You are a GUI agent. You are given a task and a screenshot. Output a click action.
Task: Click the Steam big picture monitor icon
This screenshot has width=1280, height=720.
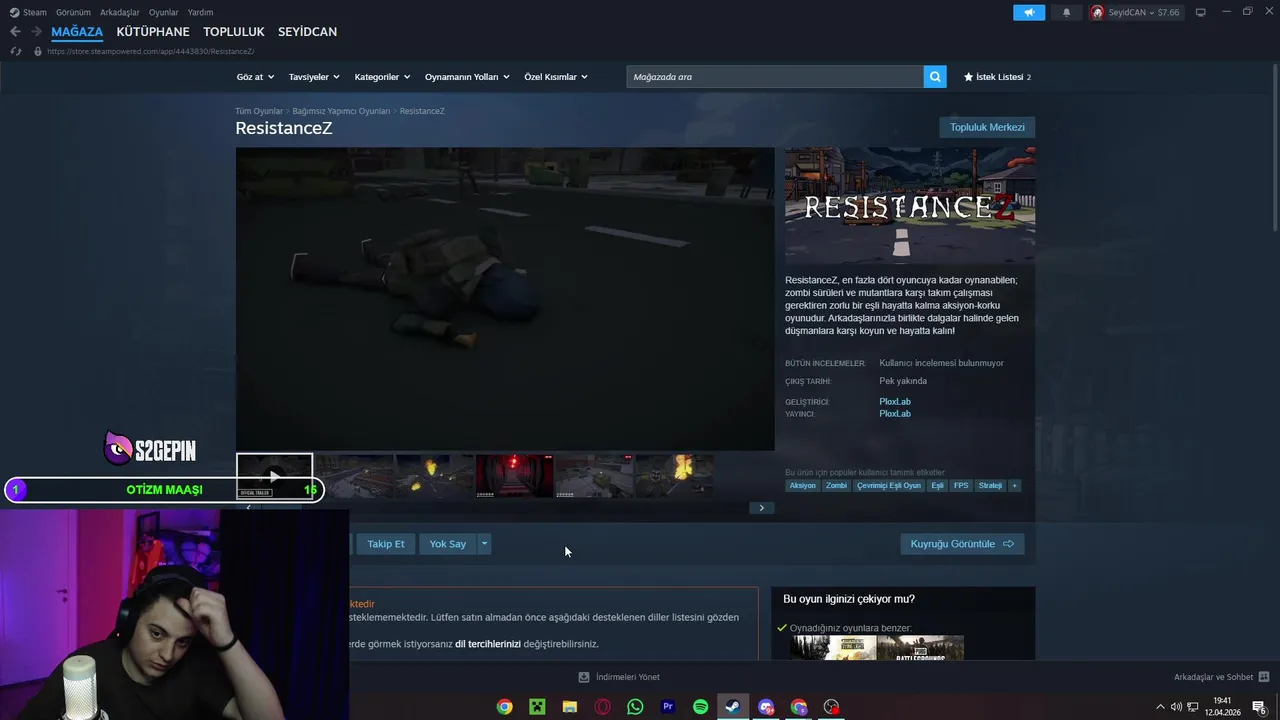point(1200,12)
